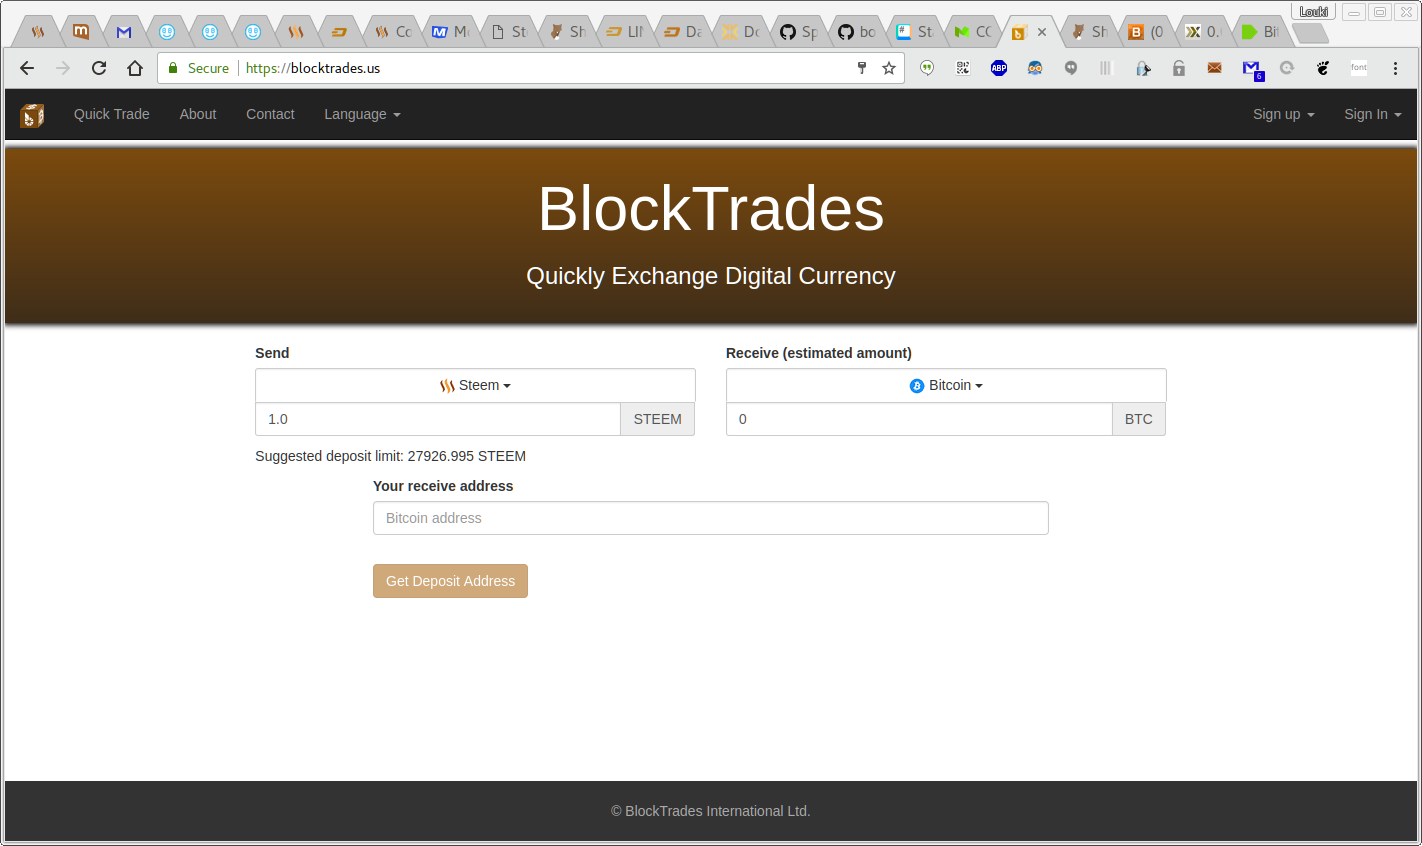This screenshot has width=1422, height=846.
Task: Reload the page with the refresh icon
Action: click(x=99, y=68)
